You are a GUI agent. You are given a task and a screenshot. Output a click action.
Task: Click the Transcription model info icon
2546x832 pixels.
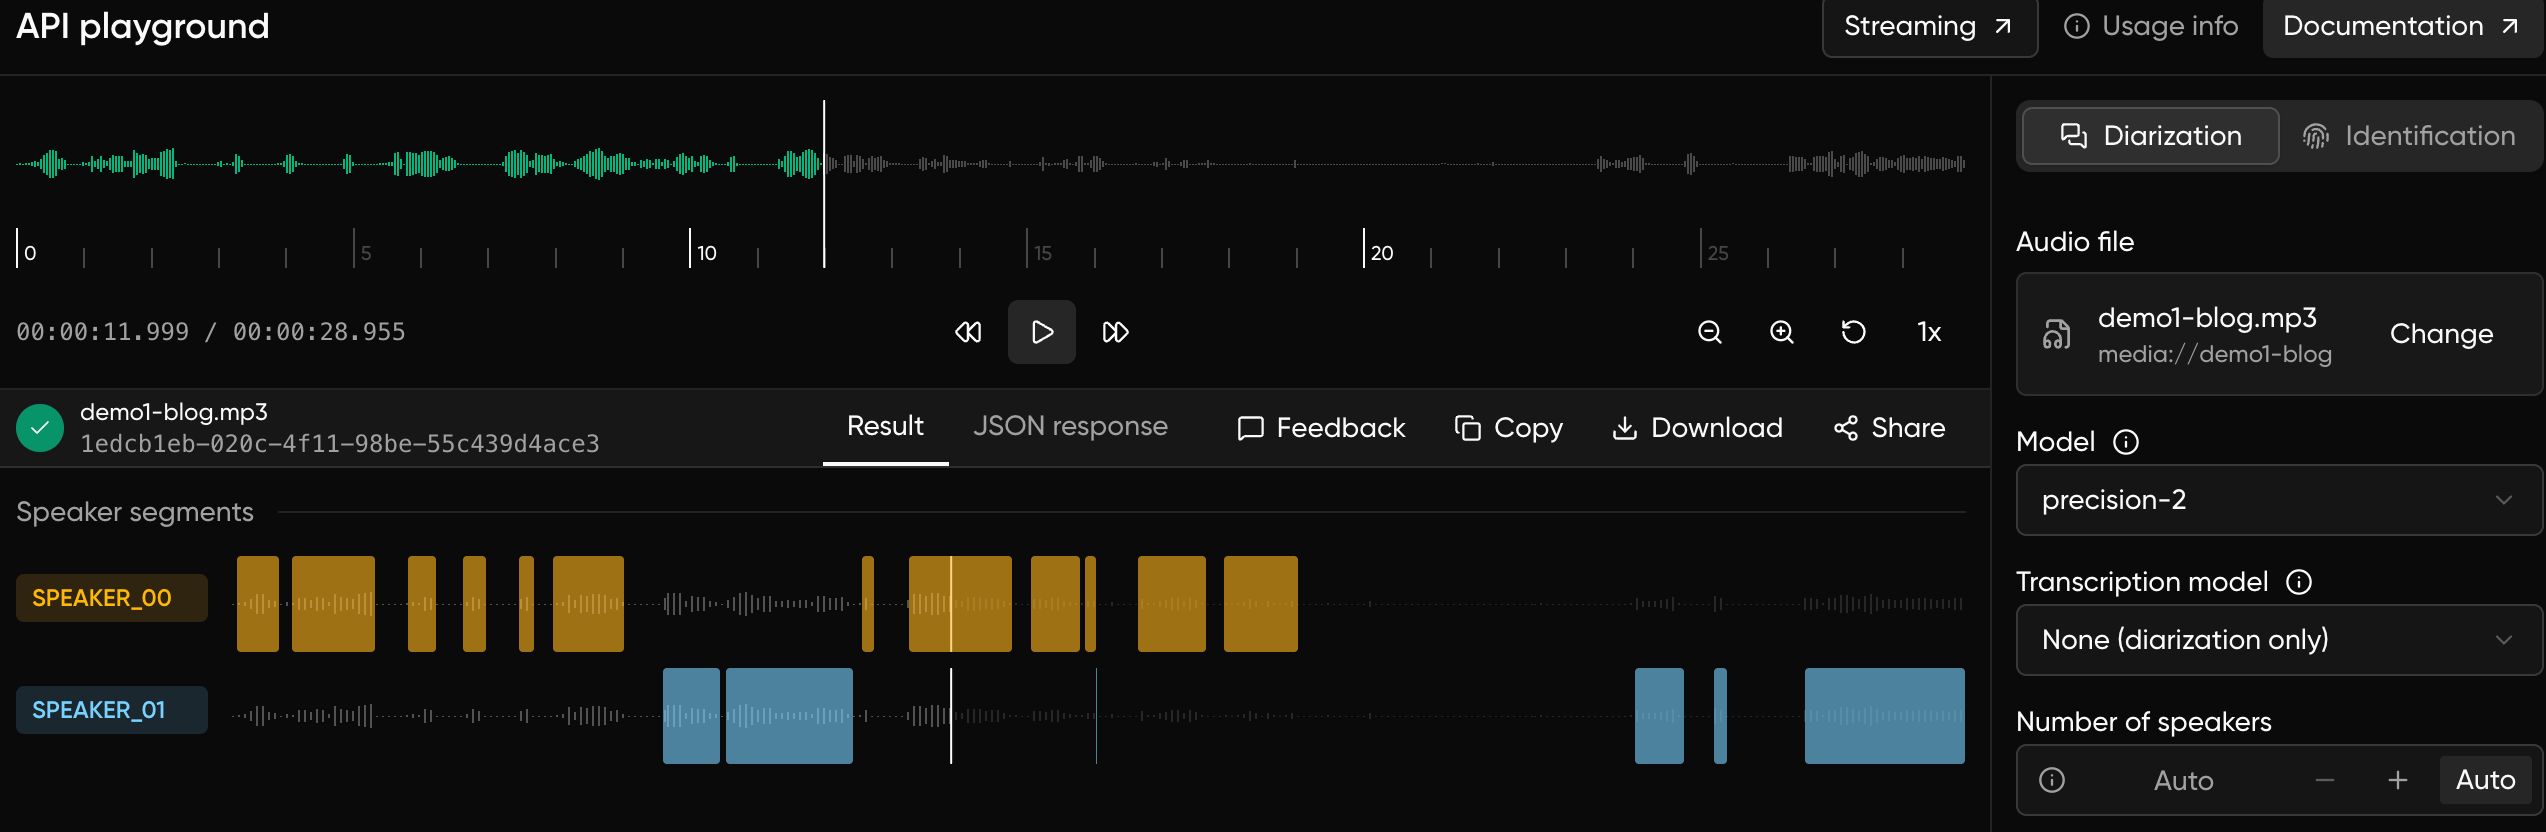point(2299,582)
